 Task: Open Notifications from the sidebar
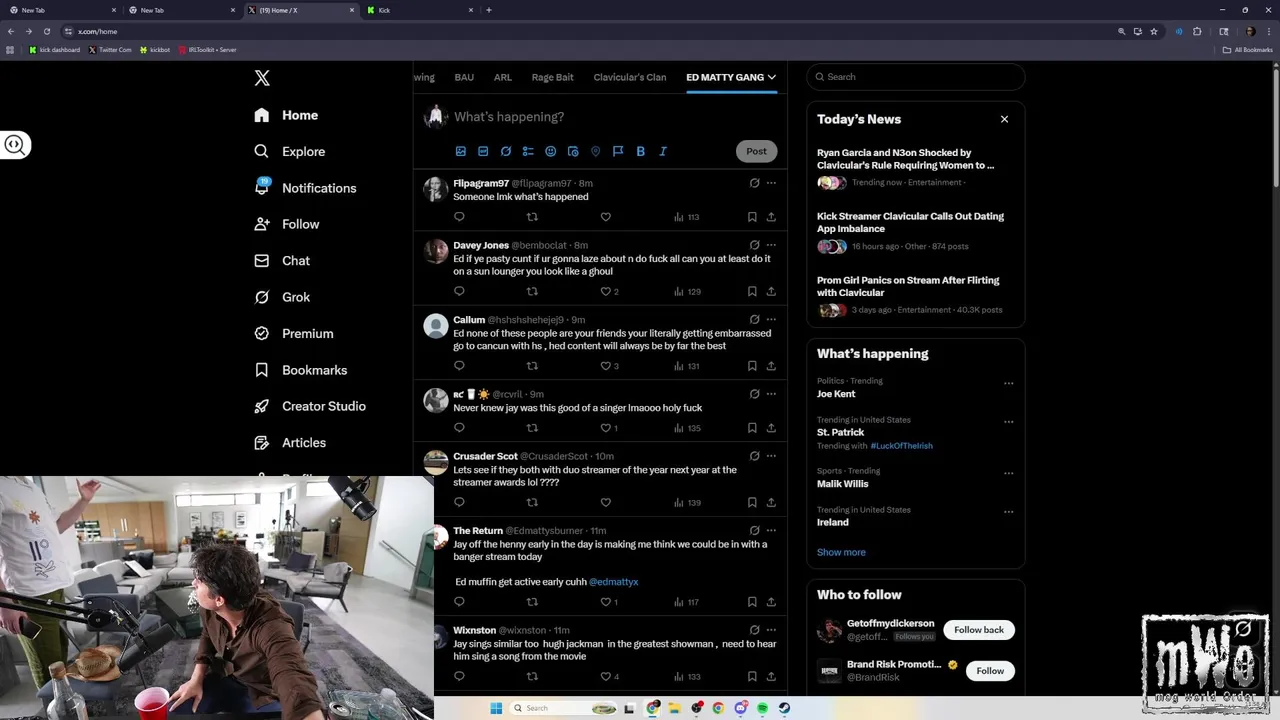306,188
